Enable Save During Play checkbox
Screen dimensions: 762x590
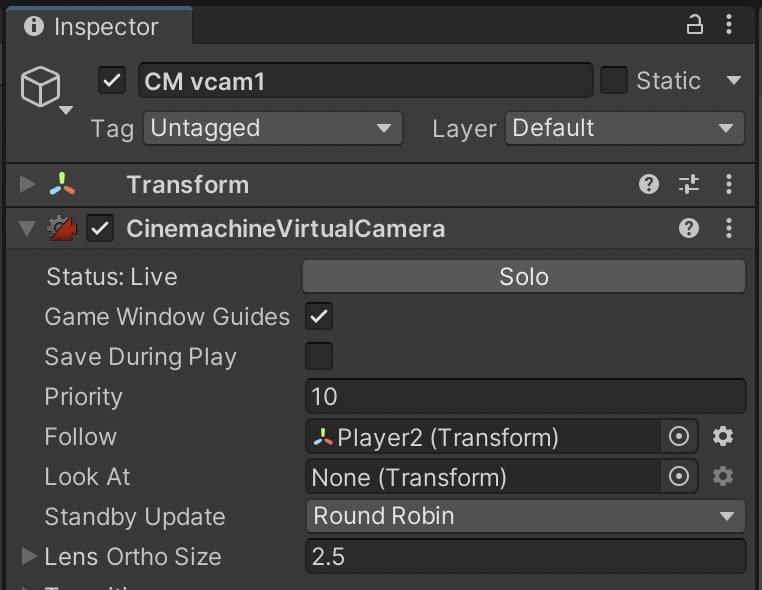pos(319,357)
